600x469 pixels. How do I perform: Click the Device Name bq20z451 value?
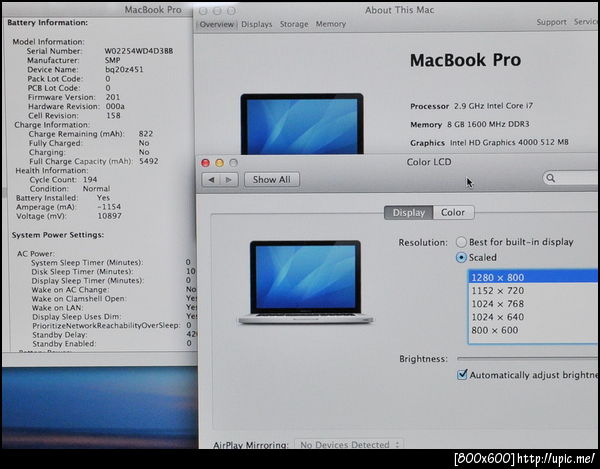pyautogui.click(x=124, y=70)
